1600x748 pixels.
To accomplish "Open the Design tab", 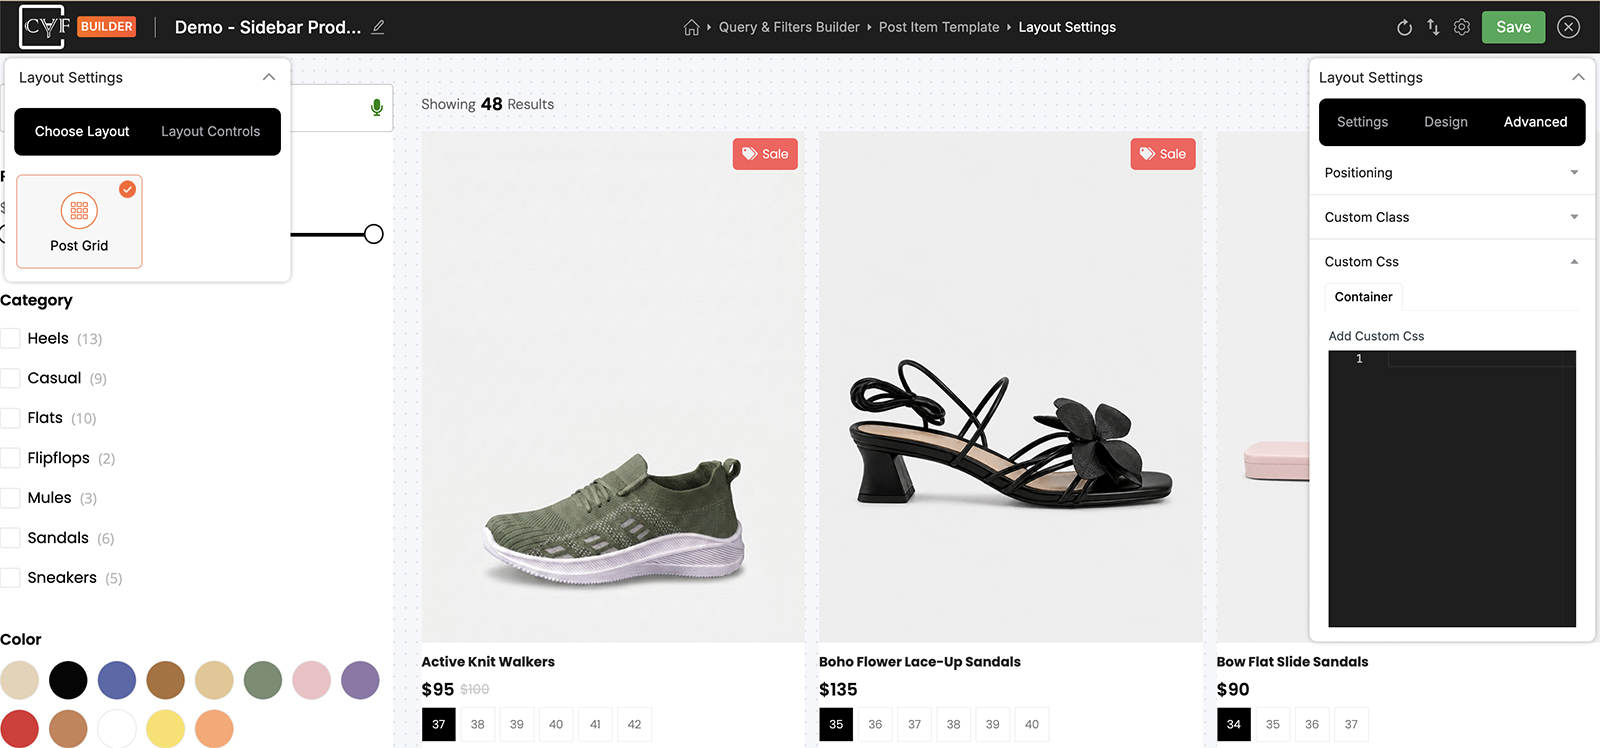I will [x=1446, y=122].
